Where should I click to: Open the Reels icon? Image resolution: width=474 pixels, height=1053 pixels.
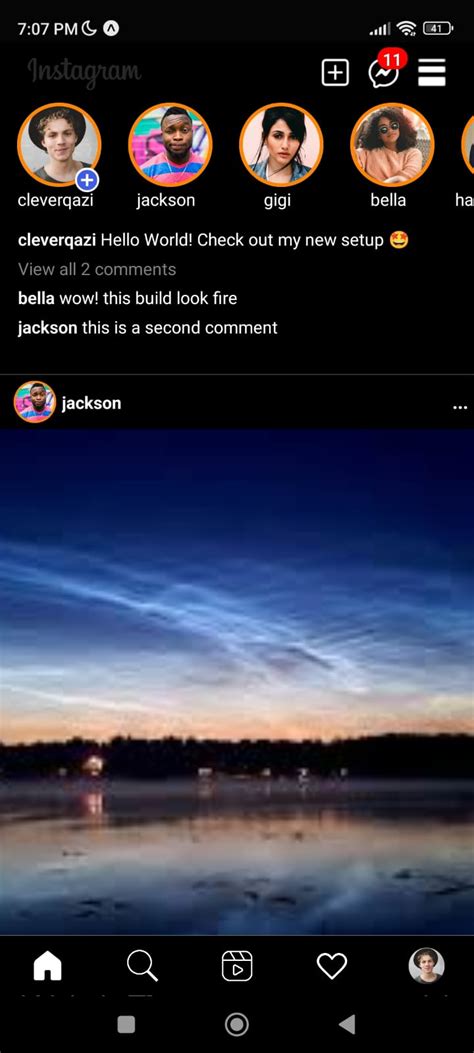(x=237, y=966)
